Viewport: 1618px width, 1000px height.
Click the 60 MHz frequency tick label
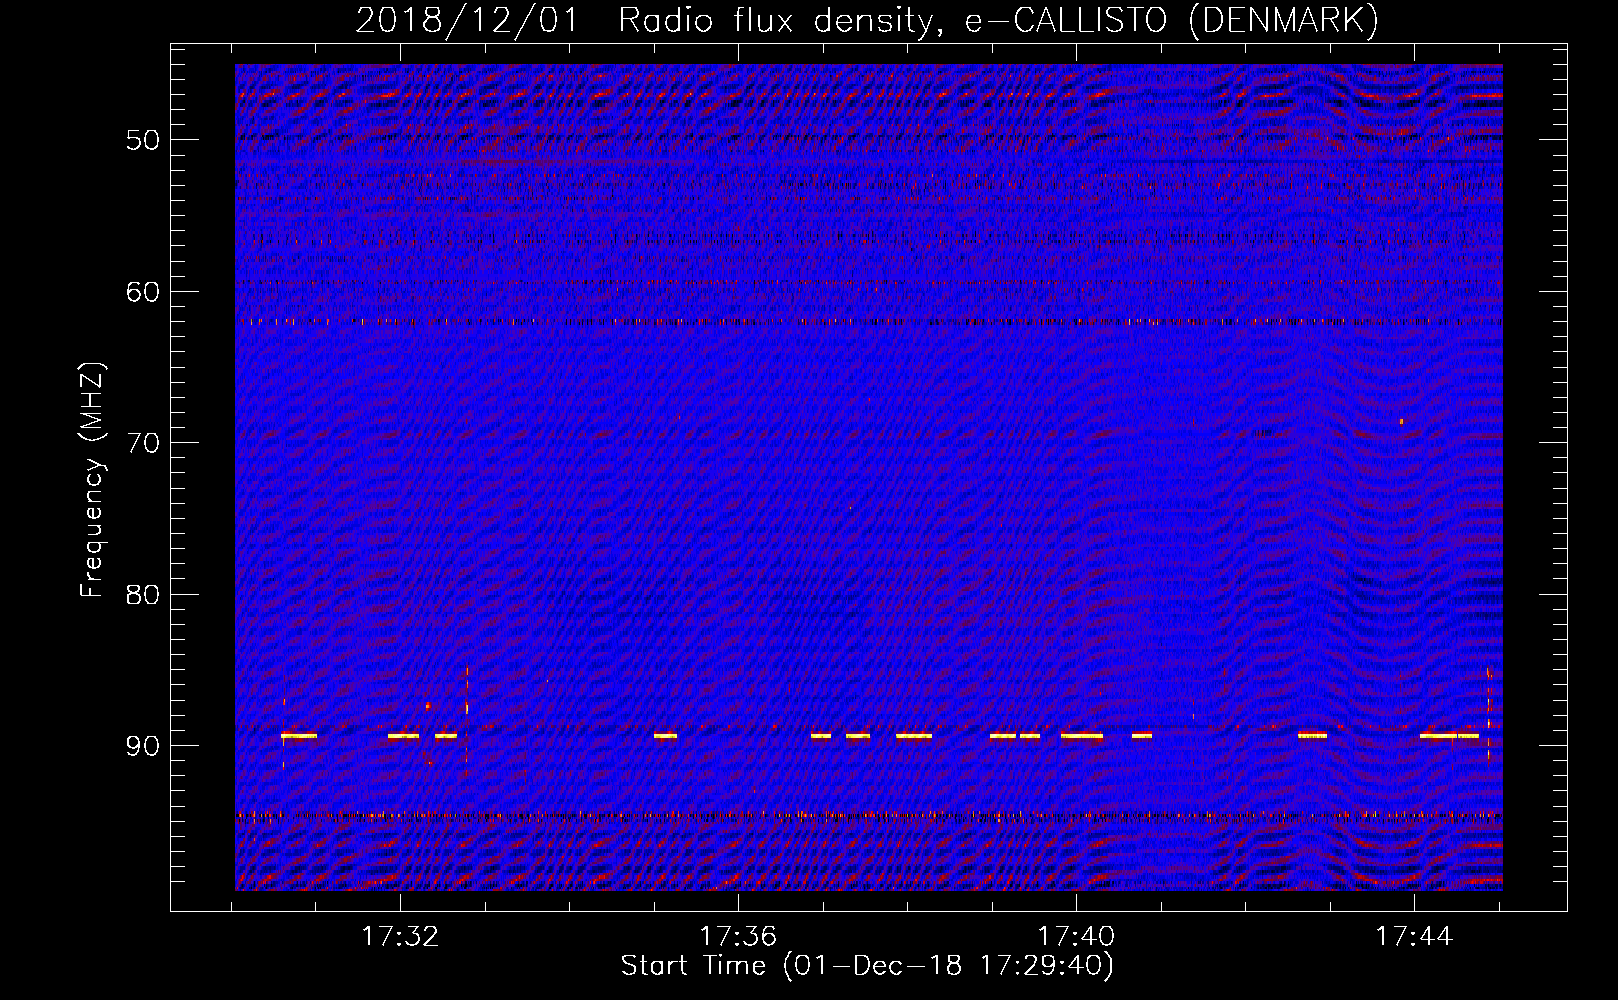(142, 292)
